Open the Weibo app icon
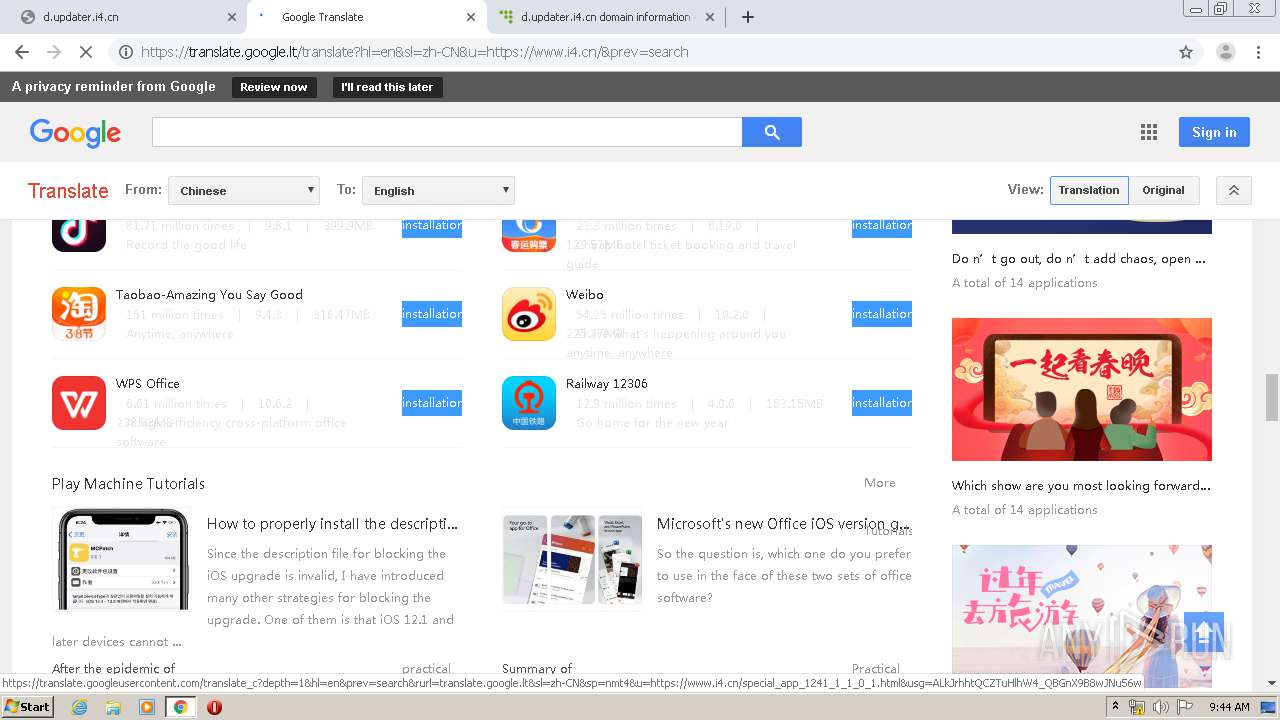 [529, 314]
